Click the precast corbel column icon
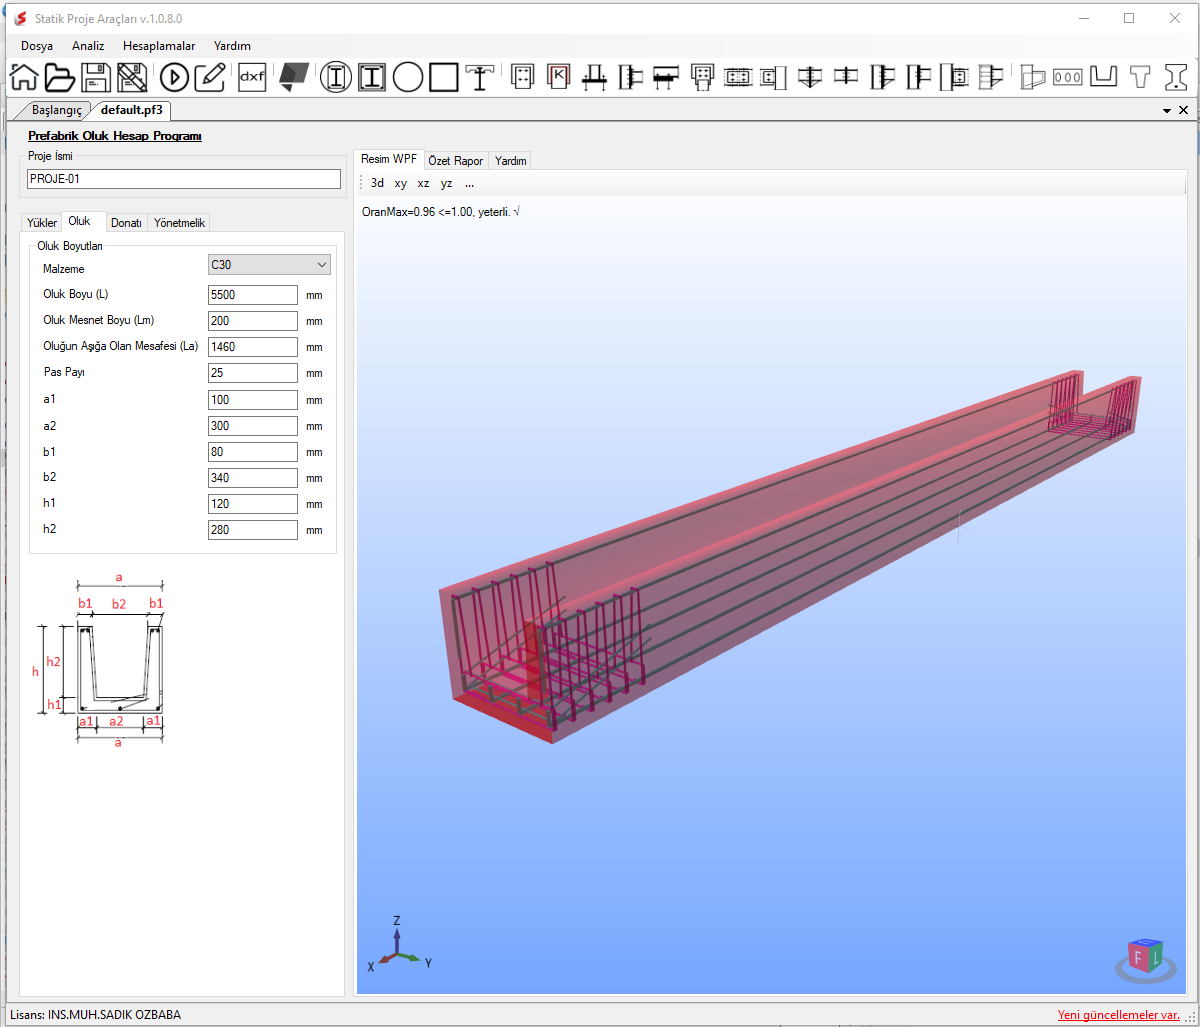The height and width of the screenshot is (1027, 1200). coord(1032,77)
